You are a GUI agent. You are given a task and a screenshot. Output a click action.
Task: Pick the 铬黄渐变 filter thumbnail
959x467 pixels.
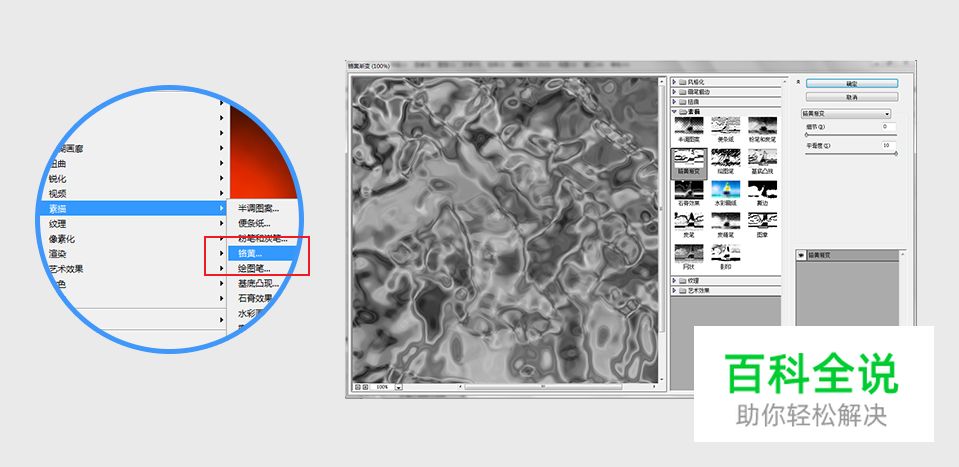tap(690, 160)
